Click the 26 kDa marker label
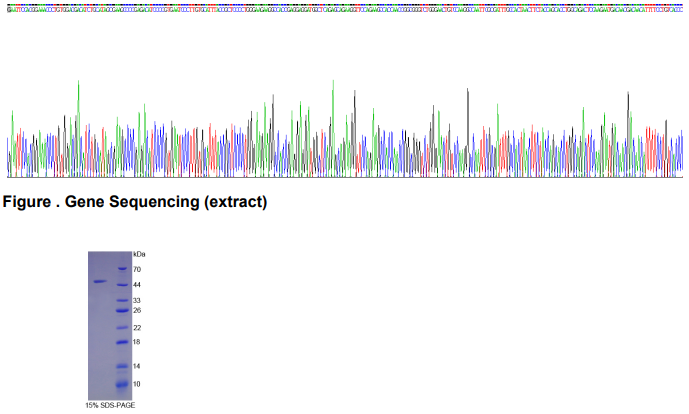The height and width of the screenshot is (414, 689). tap(137, 311)
